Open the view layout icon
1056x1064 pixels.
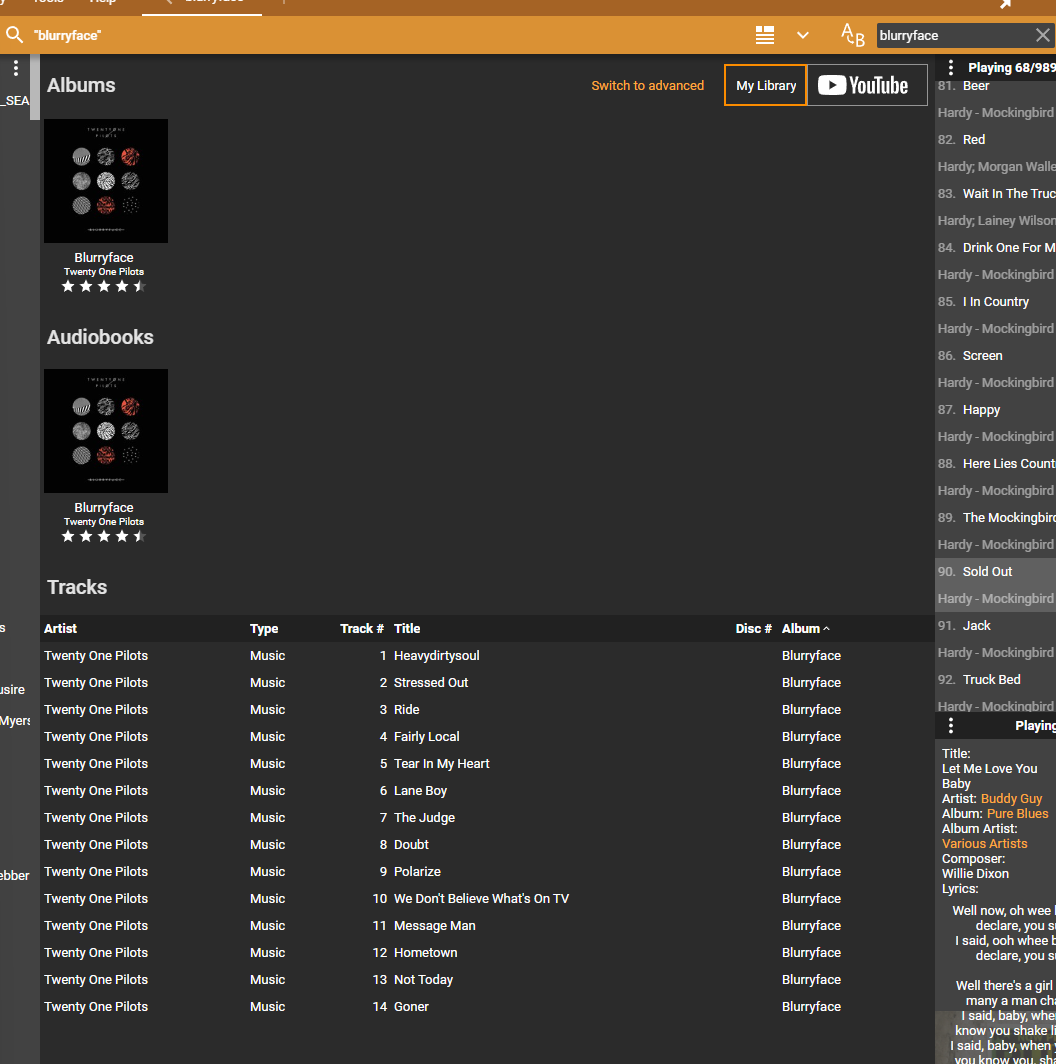(765, 35)
